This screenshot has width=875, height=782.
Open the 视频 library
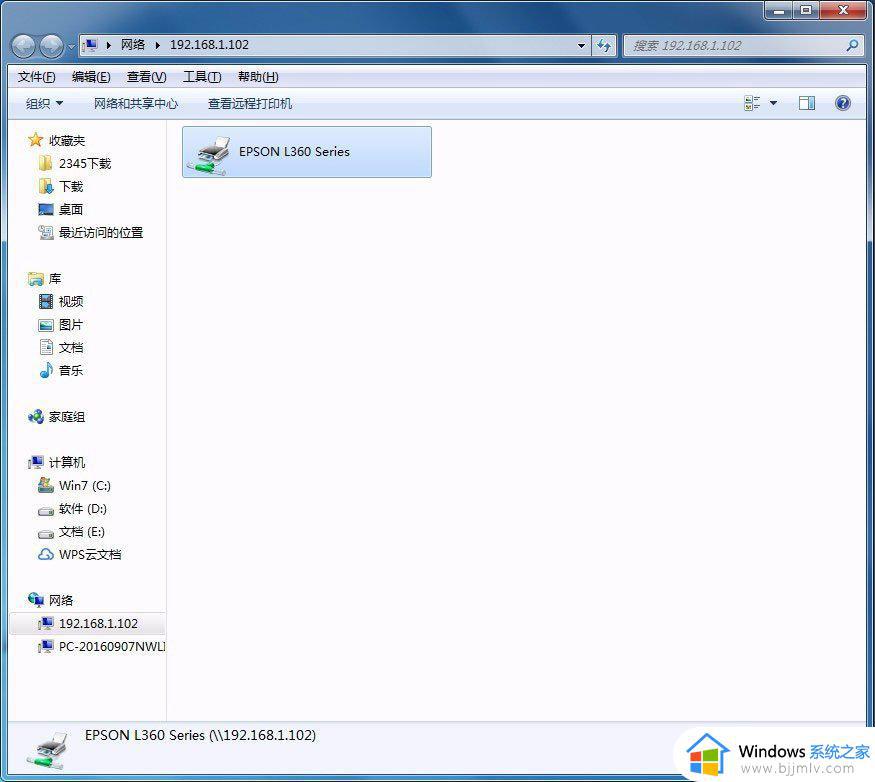(x=71, y=301)
